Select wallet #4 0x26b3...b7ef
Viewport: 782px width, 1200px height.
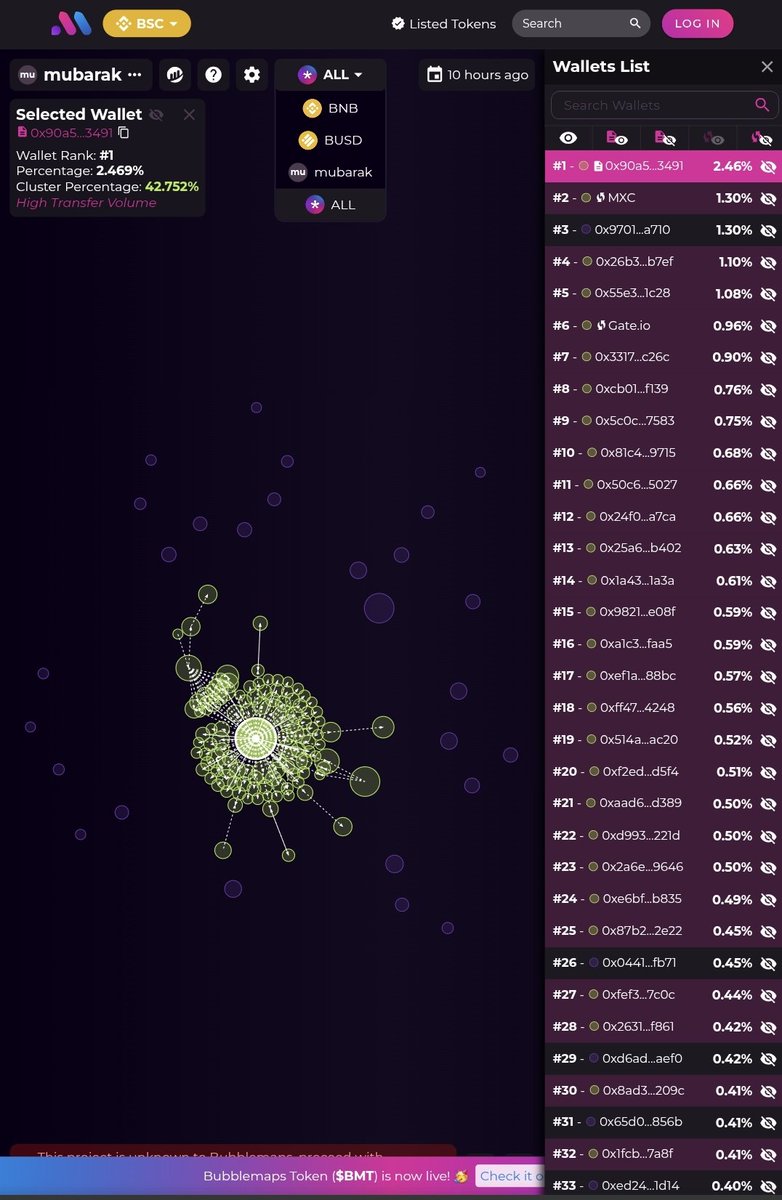click(663, 262)
